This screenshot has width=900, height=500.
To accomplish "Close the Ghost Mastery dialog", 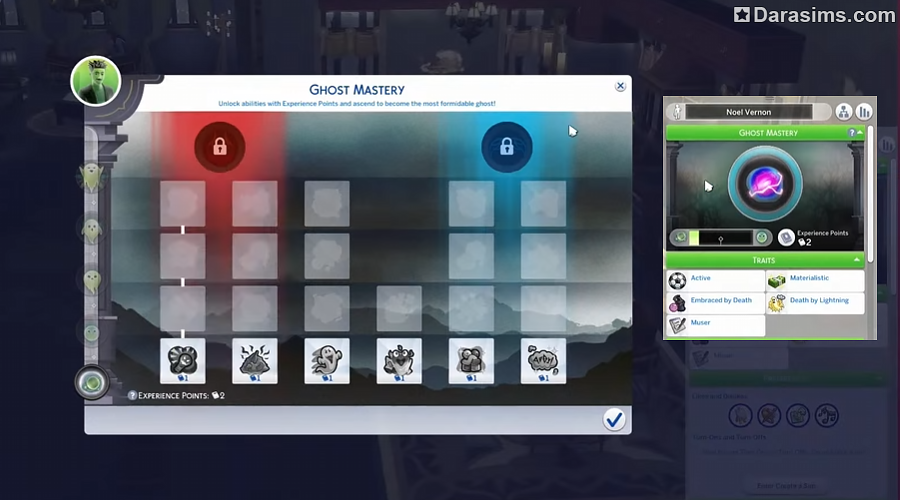I will point(620,86).
